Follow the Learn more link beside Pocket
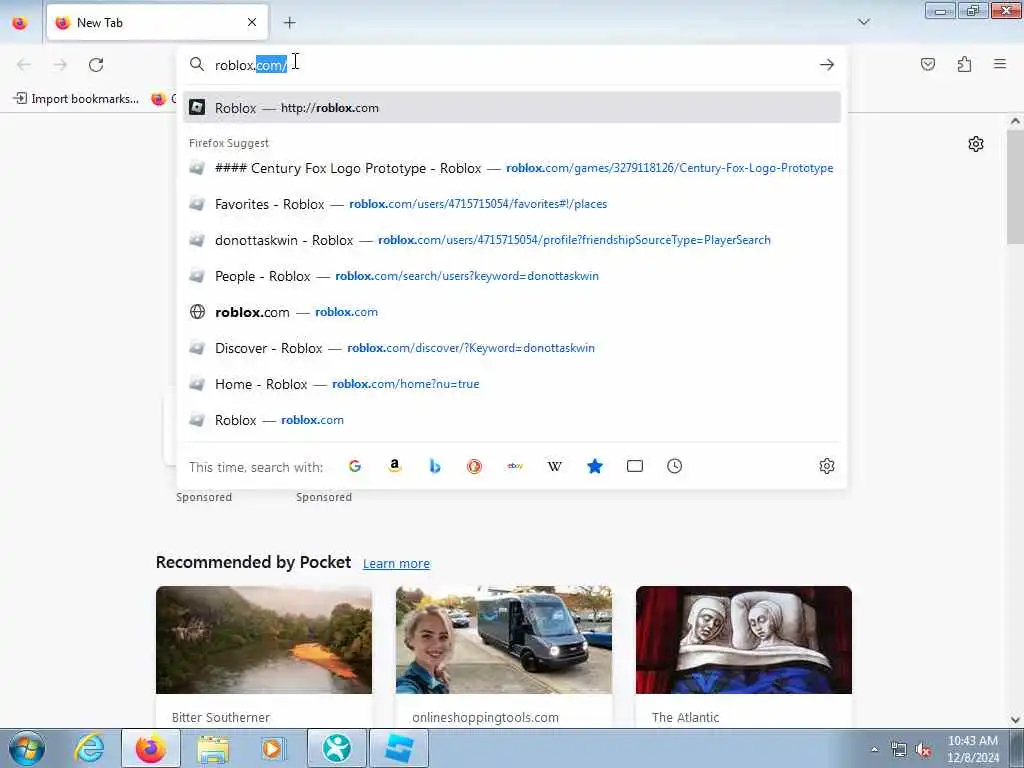This screenshot has height=768, width=1024. point(396,563)
